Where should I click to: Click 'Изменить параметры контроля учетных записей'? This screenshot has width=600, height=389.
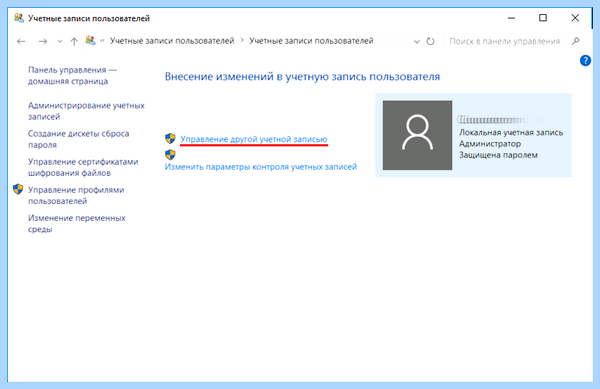(x=261, y=167)
